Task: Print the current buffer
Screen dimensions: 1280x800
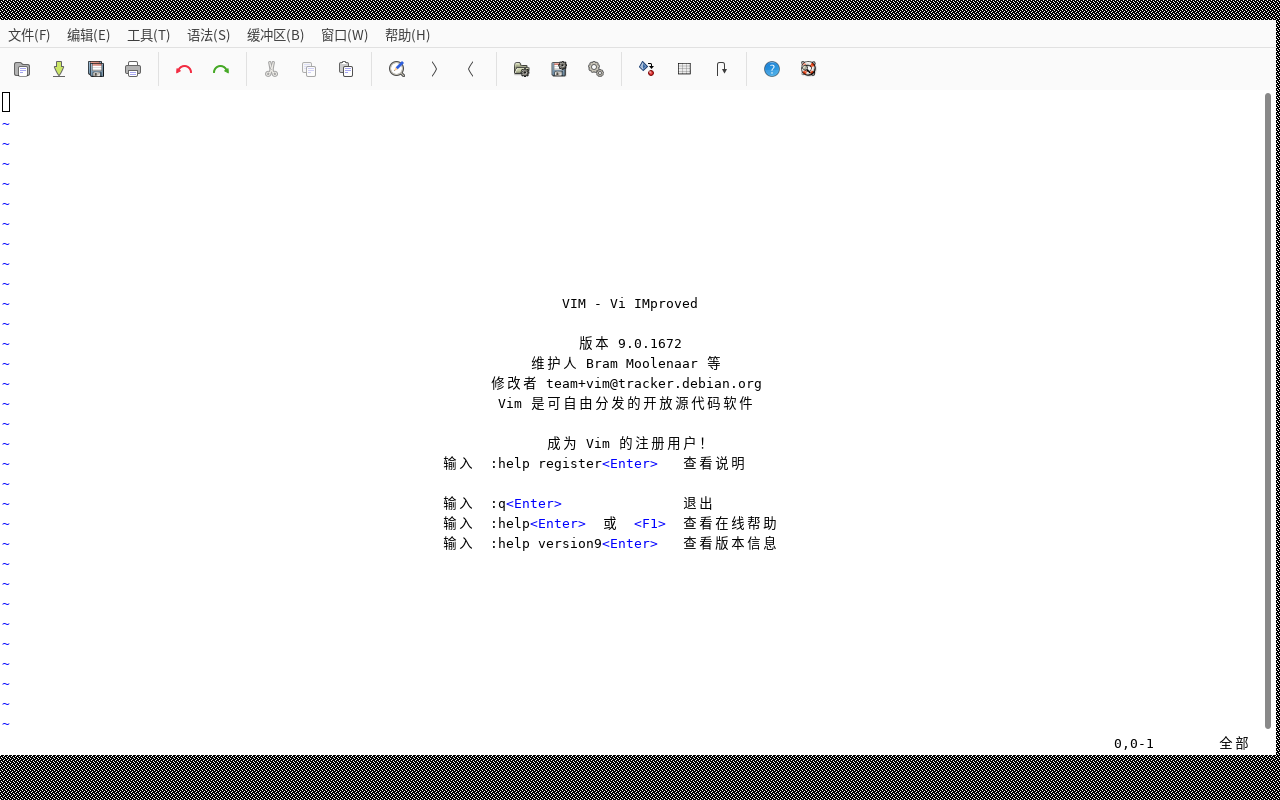Action: tap(133, 68)
